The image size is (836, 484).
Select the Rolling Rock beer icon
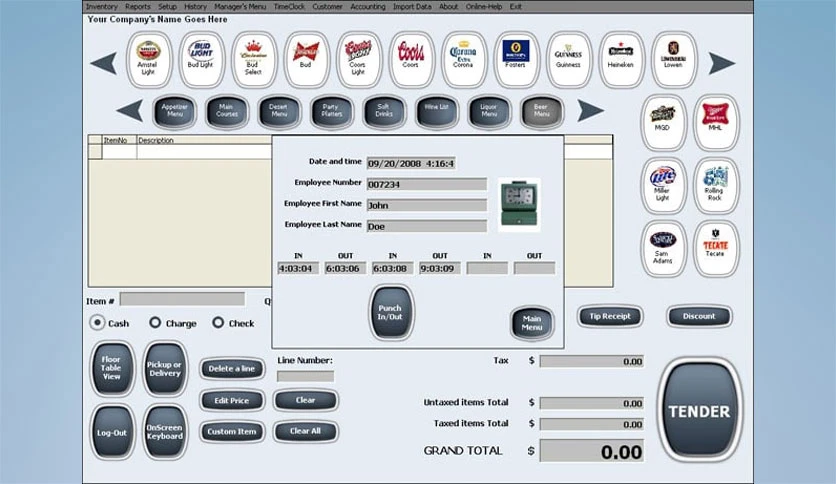click(x=716, y=185)
